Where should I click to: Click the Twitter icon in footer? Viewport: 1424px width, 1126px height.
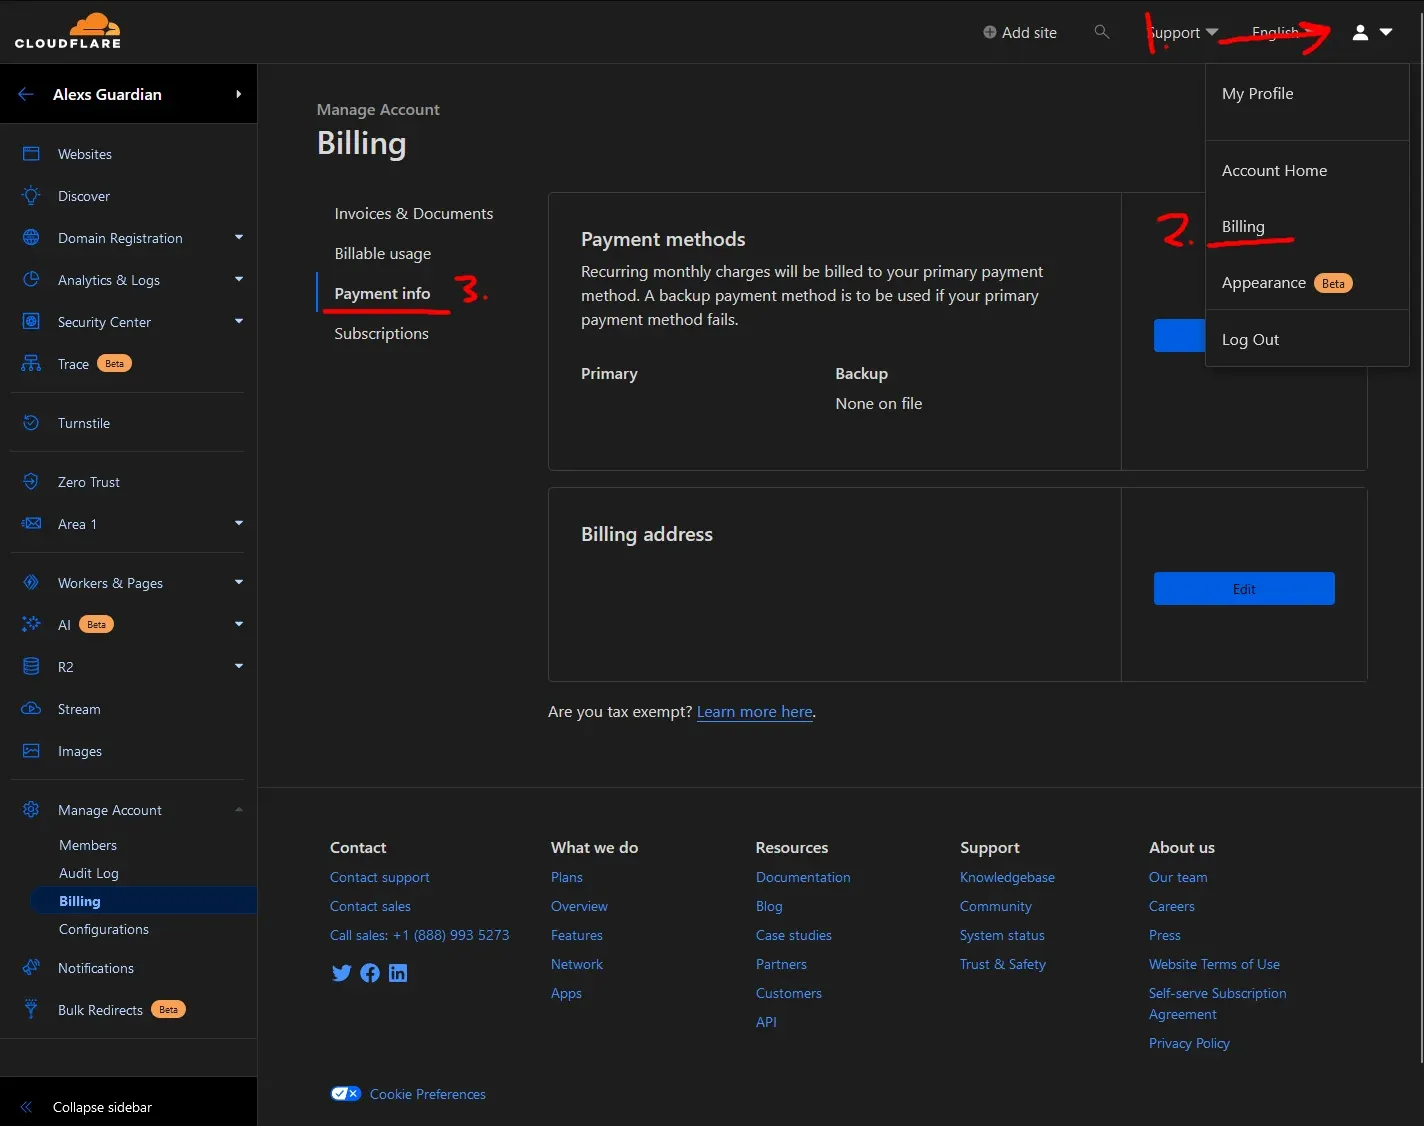pos(341,973)
